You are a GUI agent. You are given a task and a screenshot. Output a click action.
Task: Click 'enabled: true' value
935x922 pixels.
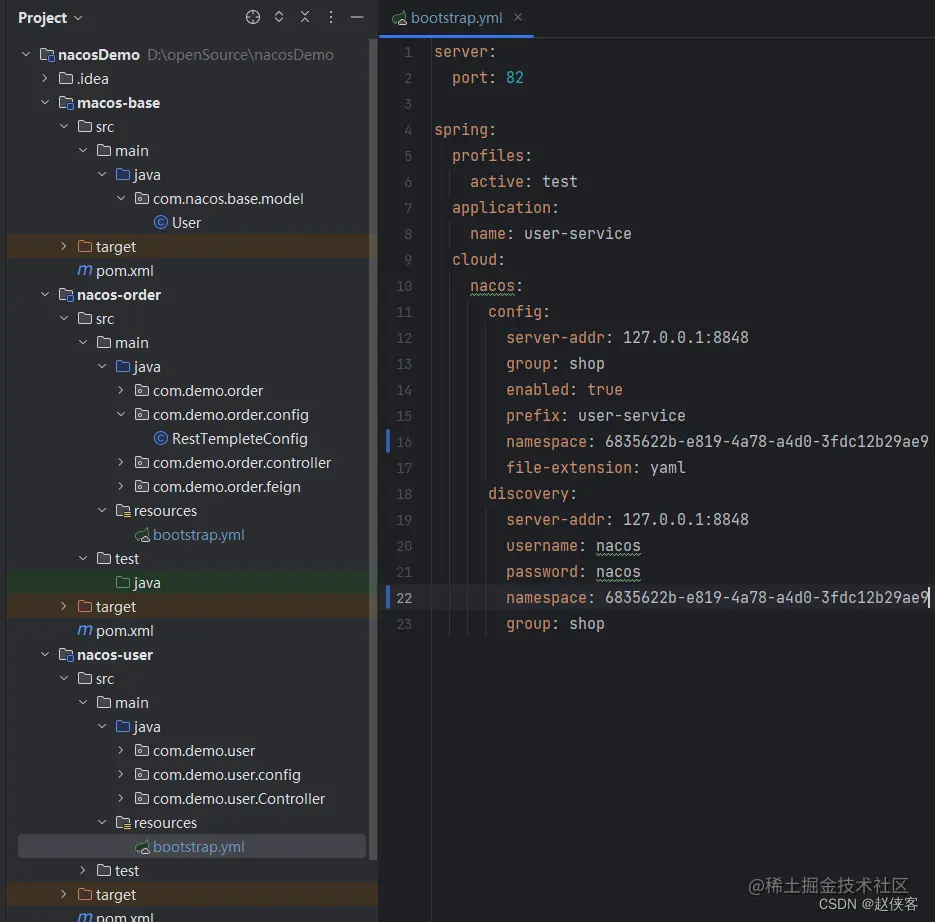605,389
